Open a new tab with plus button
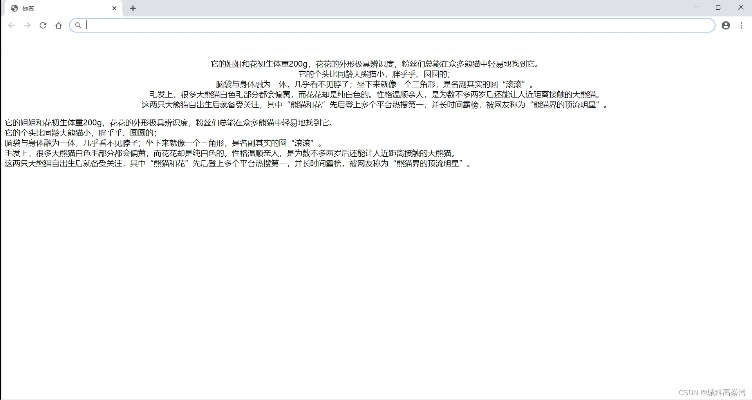 coord(133,8)
